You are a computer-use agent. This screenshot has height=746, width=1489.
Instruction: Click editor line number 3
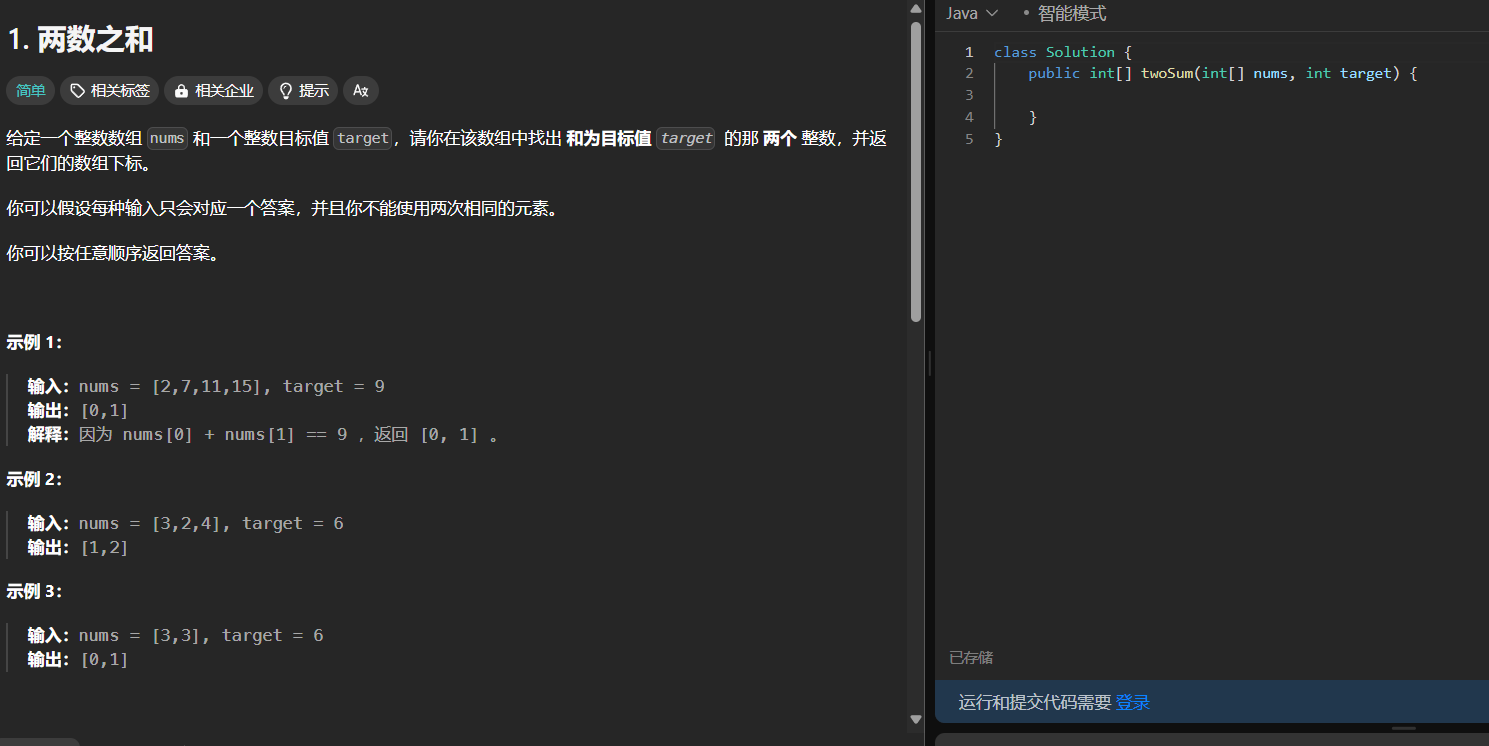[x=969, y=95]
